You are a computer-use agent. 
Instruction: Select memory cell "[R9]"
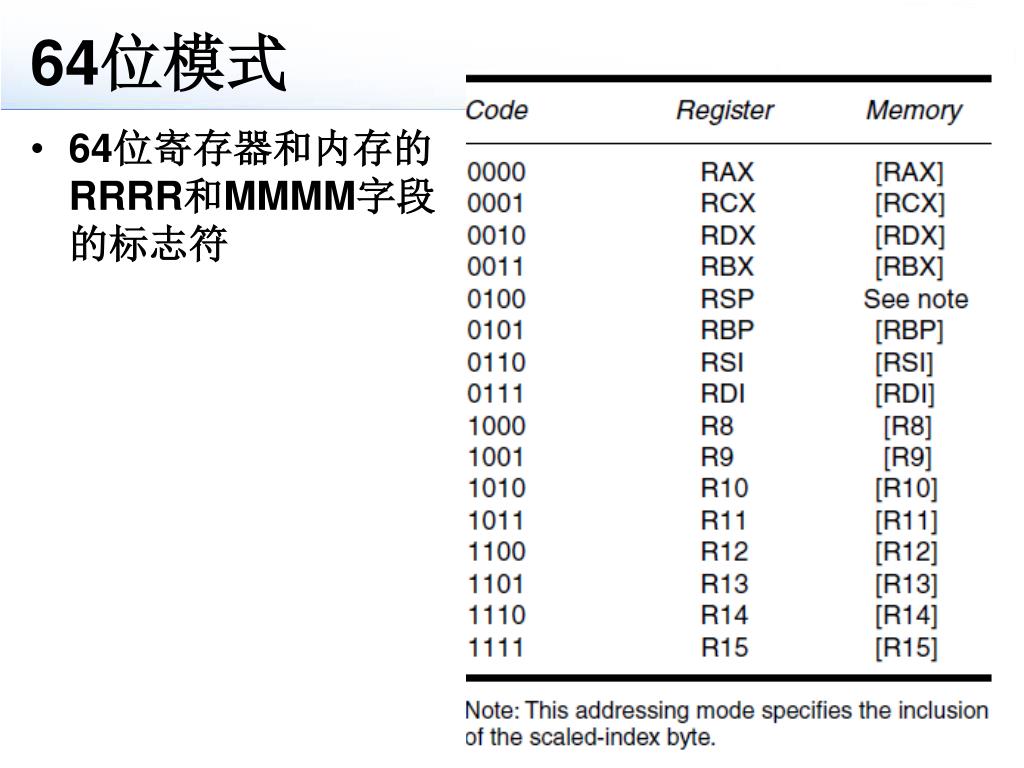point(908,457)
